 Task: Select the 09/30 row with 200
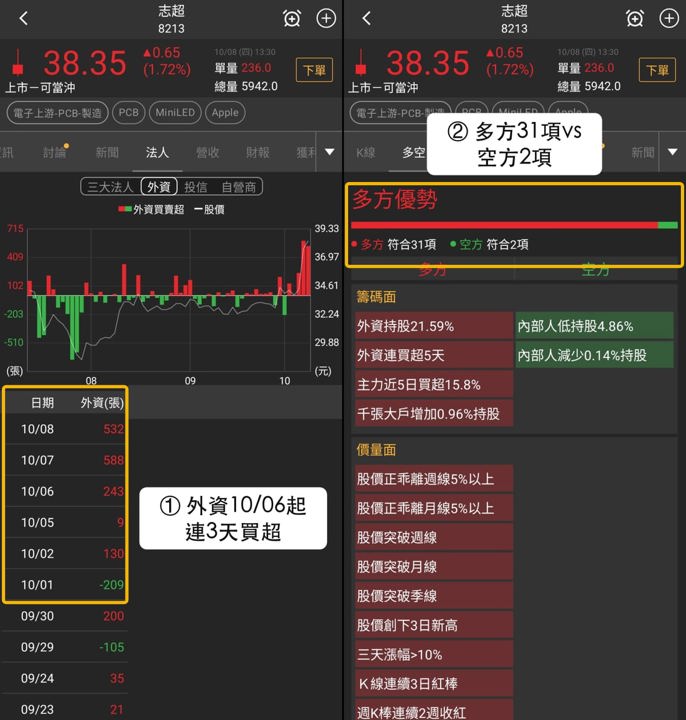64,616
